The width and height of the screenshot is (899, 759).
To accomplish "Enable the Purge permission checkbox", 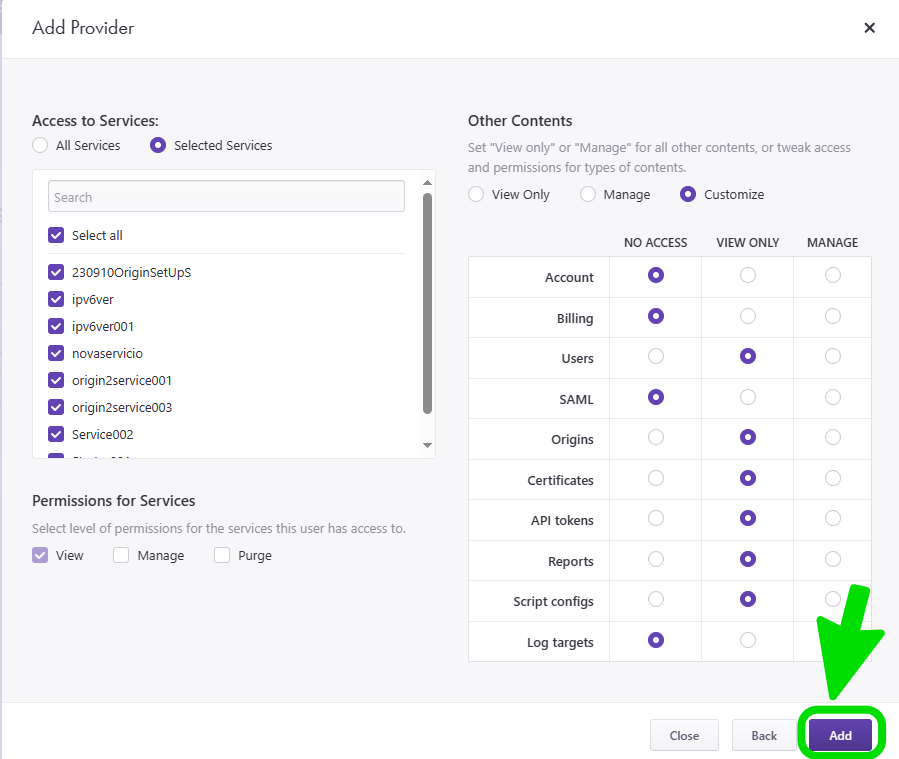I will [x=222, y=555].
